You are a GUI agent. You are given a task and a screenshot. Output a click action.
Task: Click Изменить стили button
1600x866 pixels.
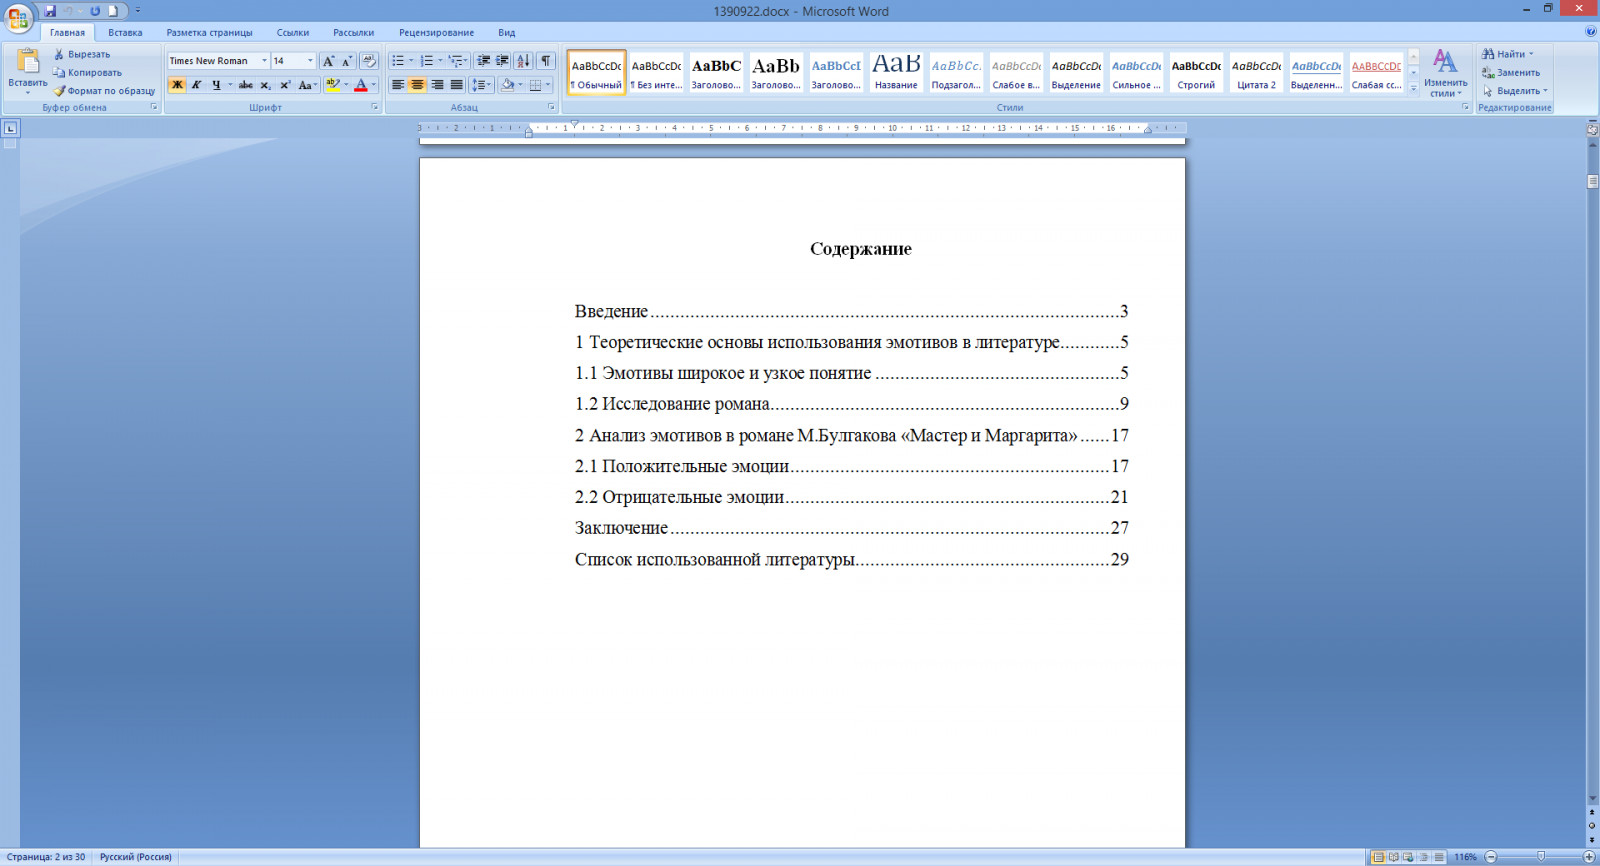pos(1446,72)
